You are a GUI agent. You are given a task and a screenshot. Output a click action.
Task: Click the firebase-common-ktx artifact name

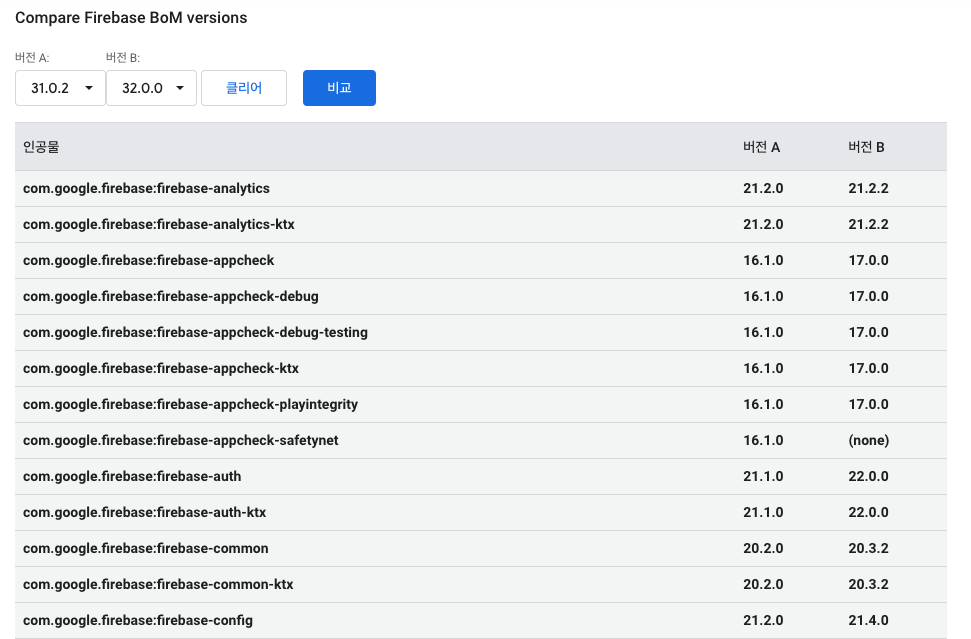click(158, 584)
